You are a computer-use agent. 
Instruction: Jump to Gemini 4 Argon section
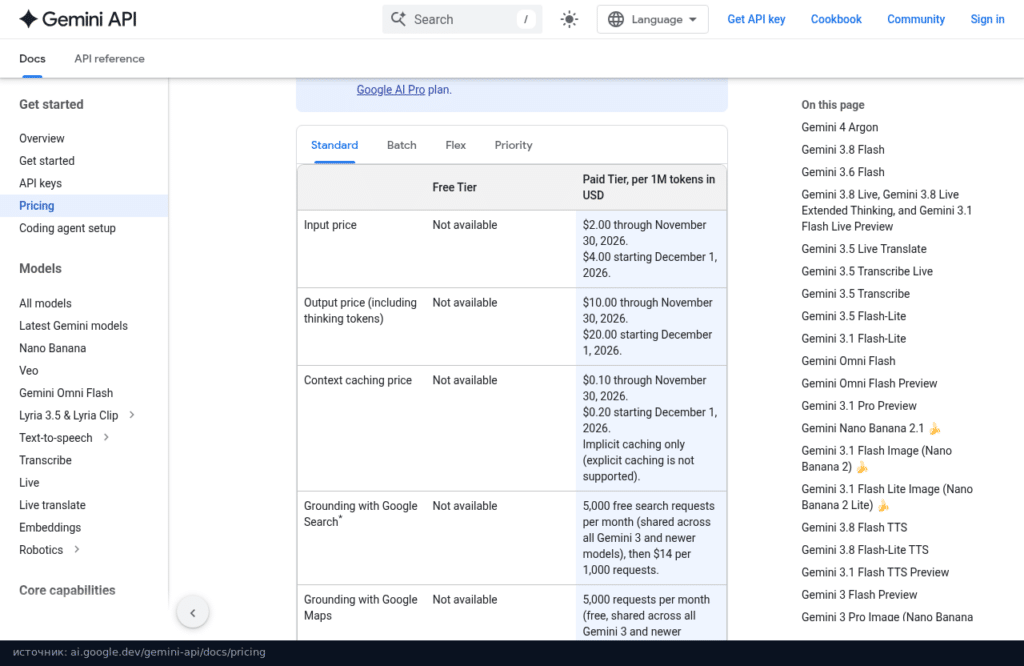tap(840, 127)
